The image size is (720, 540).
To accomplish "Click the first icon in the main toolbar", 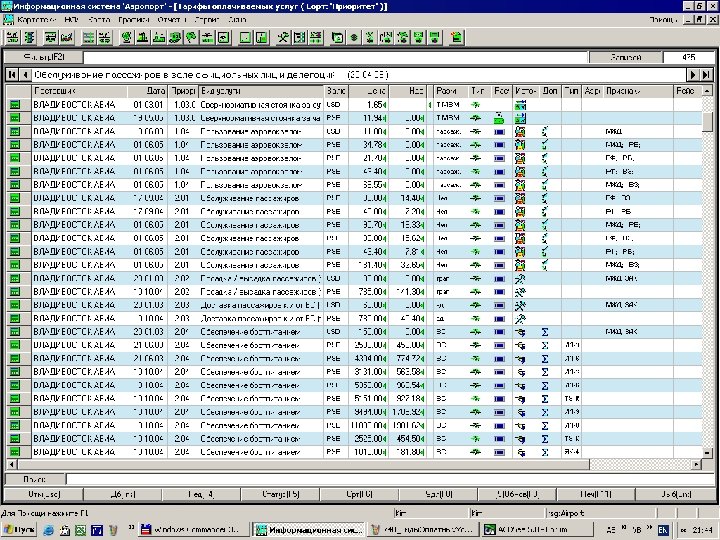I will pyautogui.click(x=14, y=38).
